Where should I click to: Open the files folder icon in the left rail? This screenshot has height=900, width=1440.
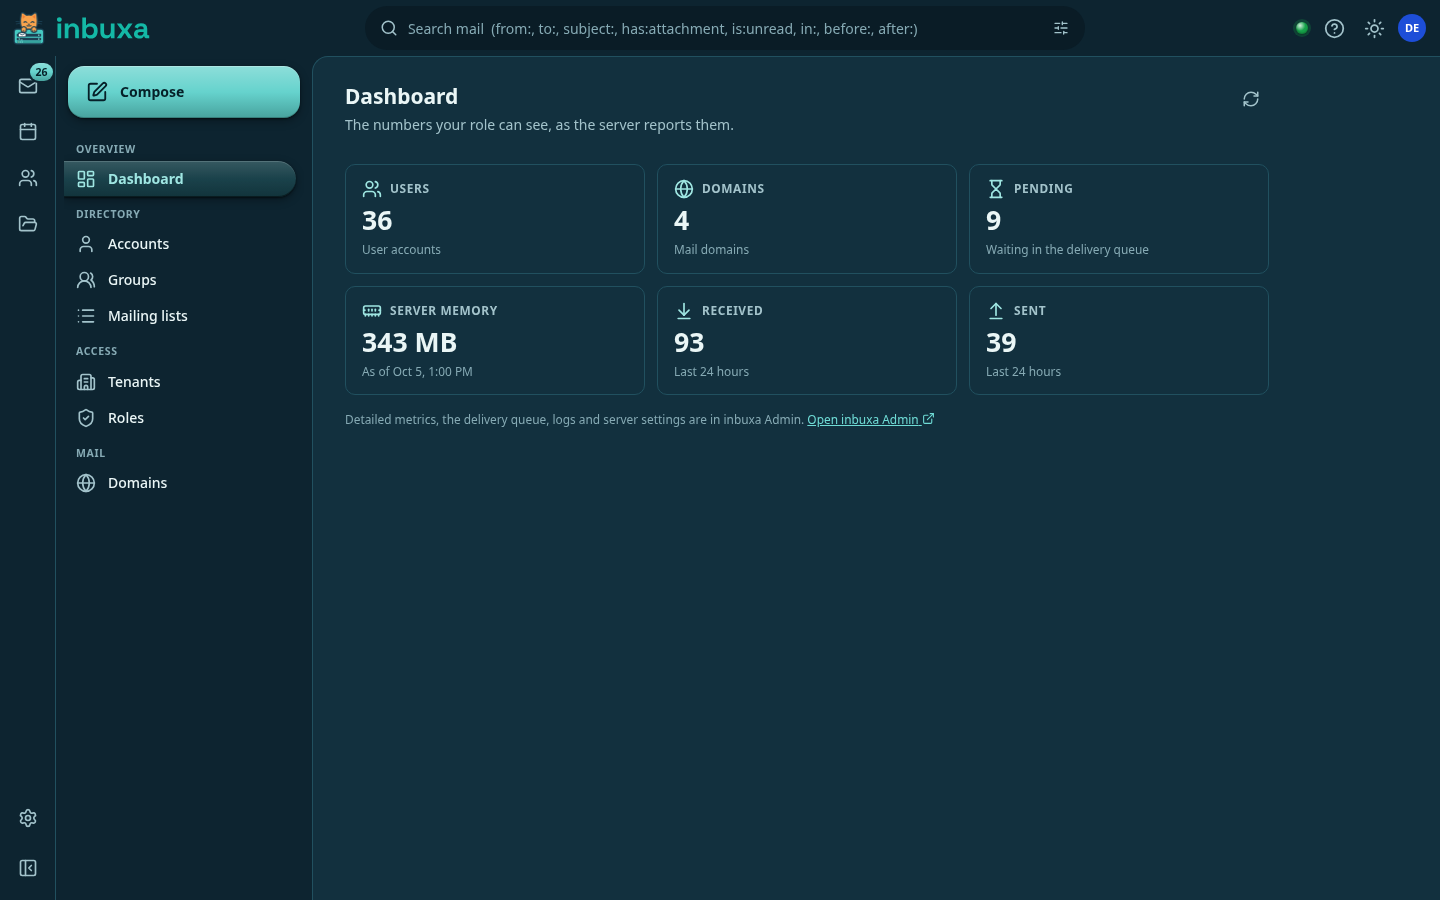click(28, 224)
